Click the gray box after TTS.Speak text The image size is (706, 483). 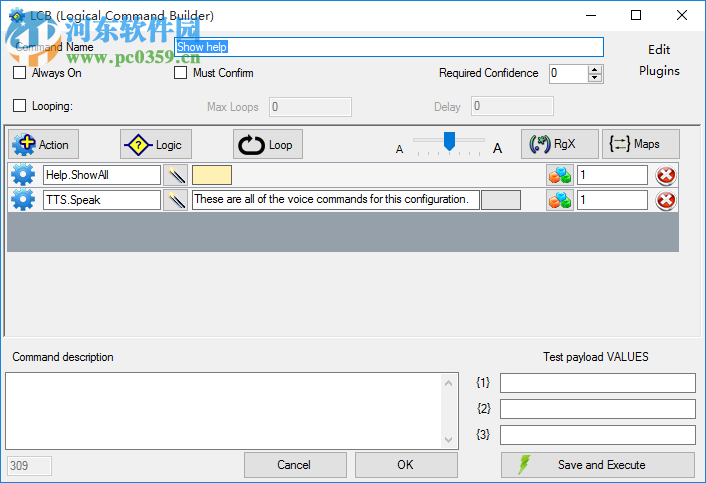501,200
